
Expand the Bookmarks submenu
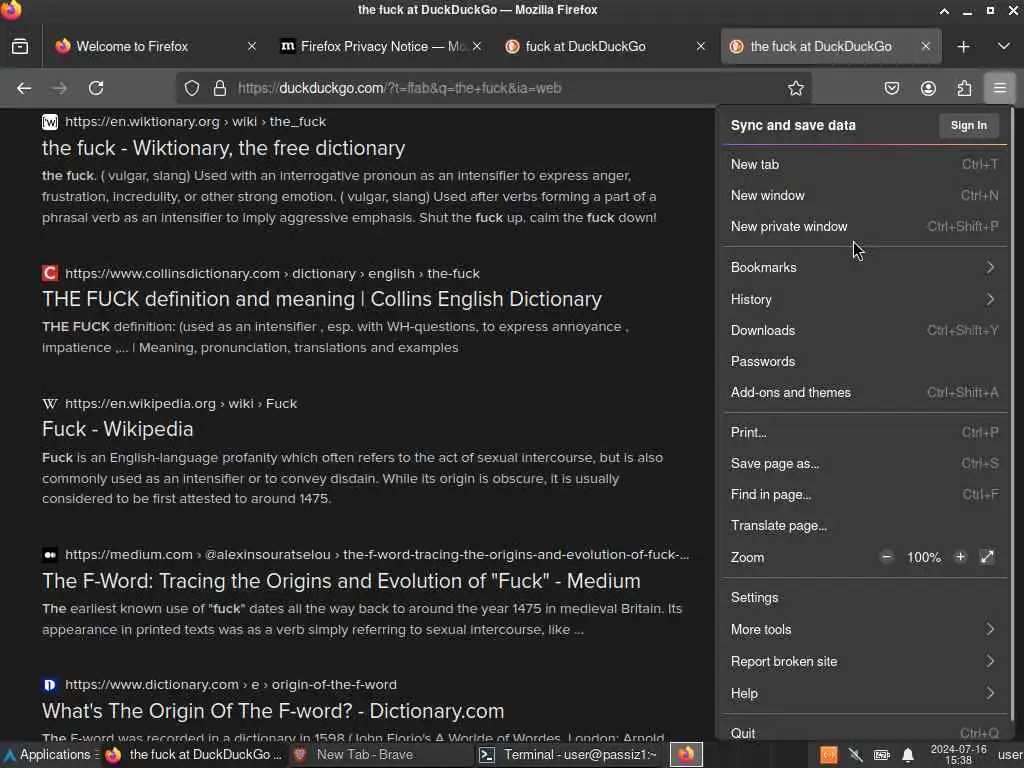(865, 267)
